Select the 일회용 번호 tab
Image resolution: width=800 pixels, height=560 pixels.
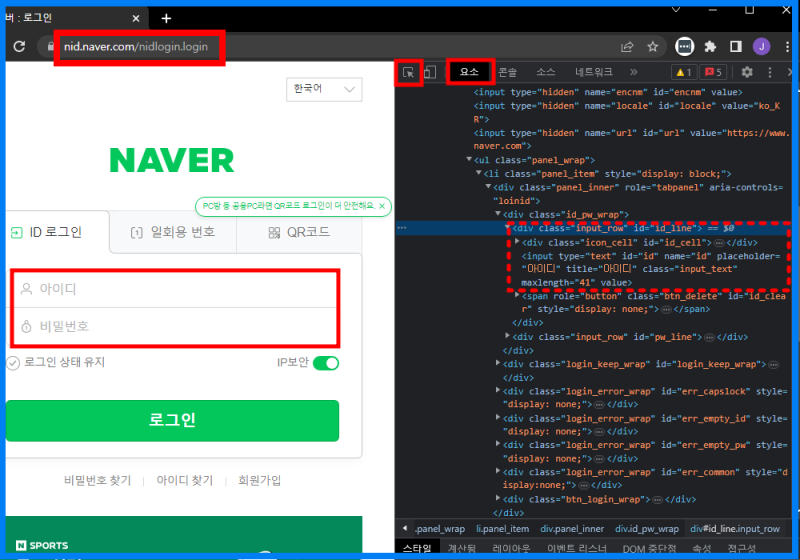tap(172, 233)
